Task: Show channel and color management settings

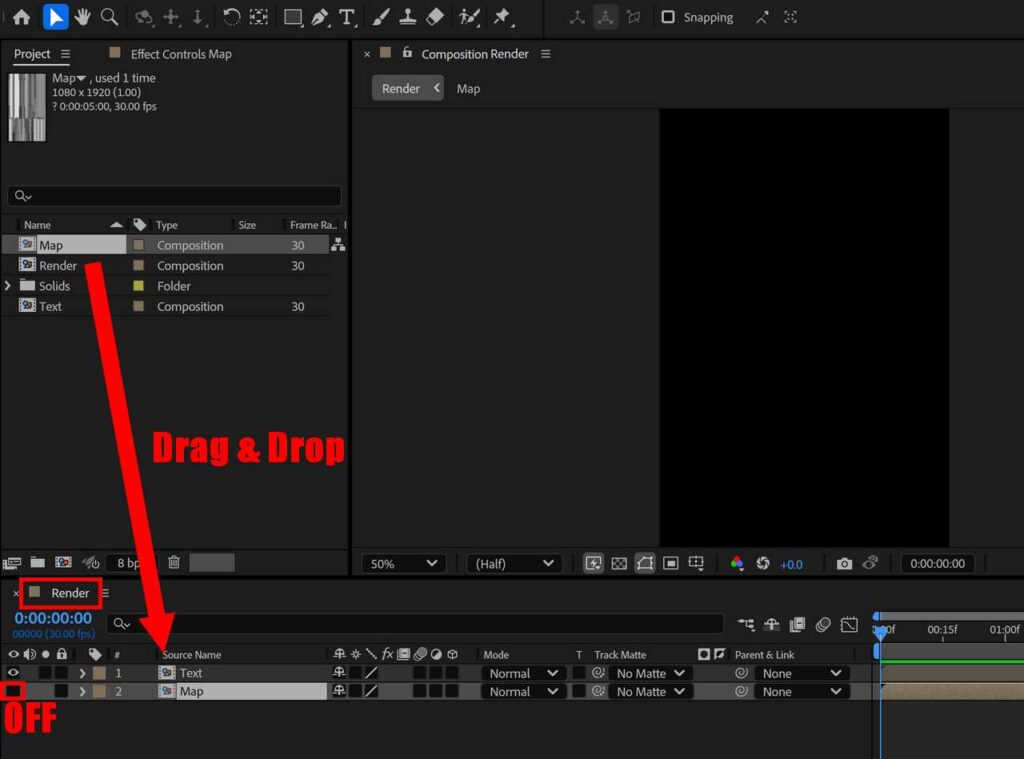Action: 737,564
